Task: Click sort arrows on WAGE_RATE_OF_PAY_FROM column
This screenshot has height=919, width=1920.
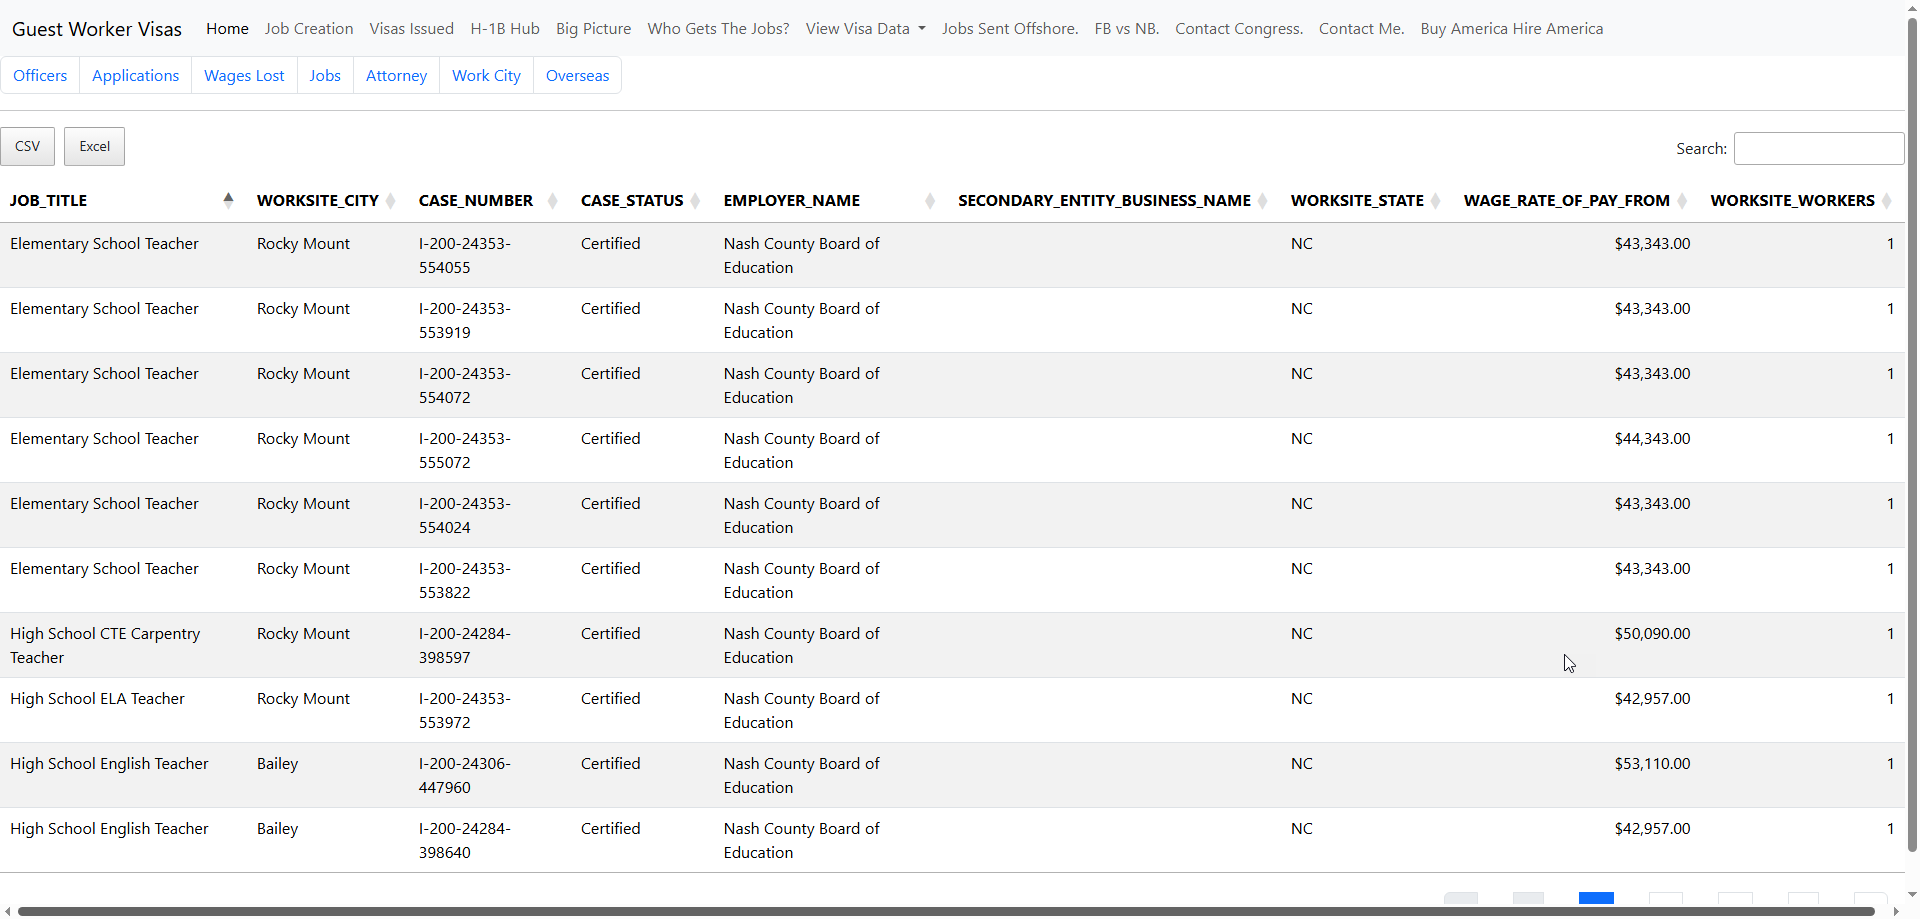Action: click(x=1682, y=201)
